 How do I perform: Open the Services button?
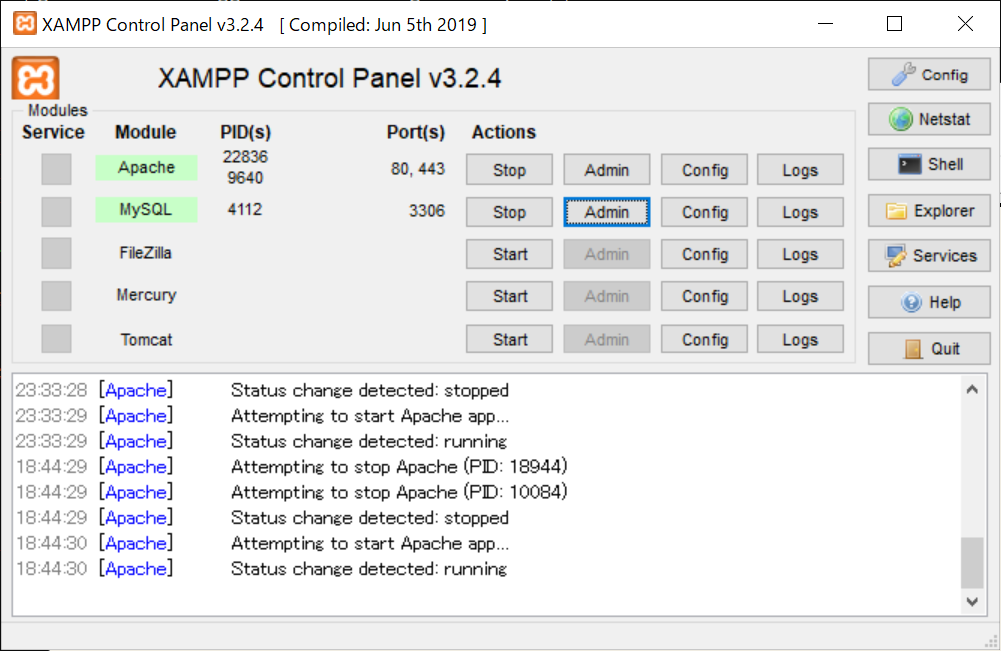point(929,255)
